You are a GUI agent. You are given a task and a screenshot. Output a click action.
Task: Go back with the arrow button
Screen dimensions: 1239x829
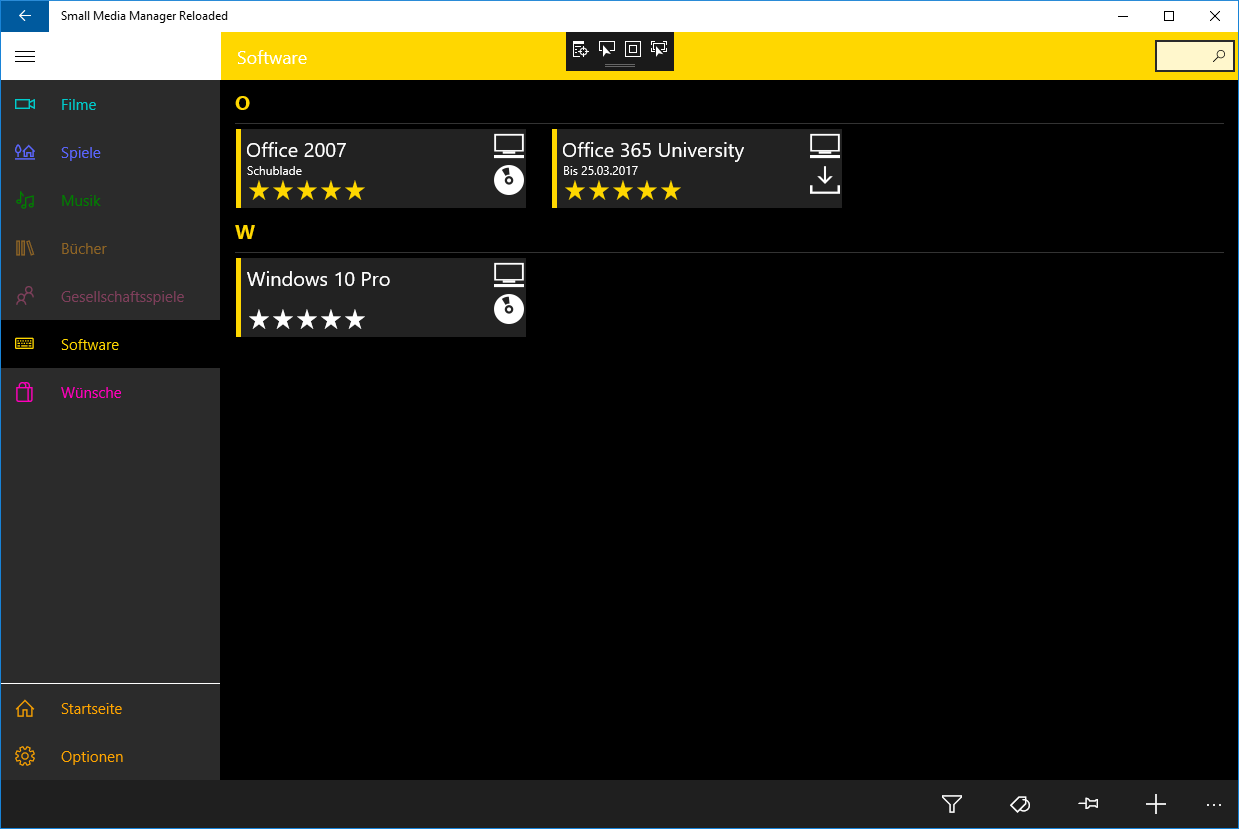point(25,16)
